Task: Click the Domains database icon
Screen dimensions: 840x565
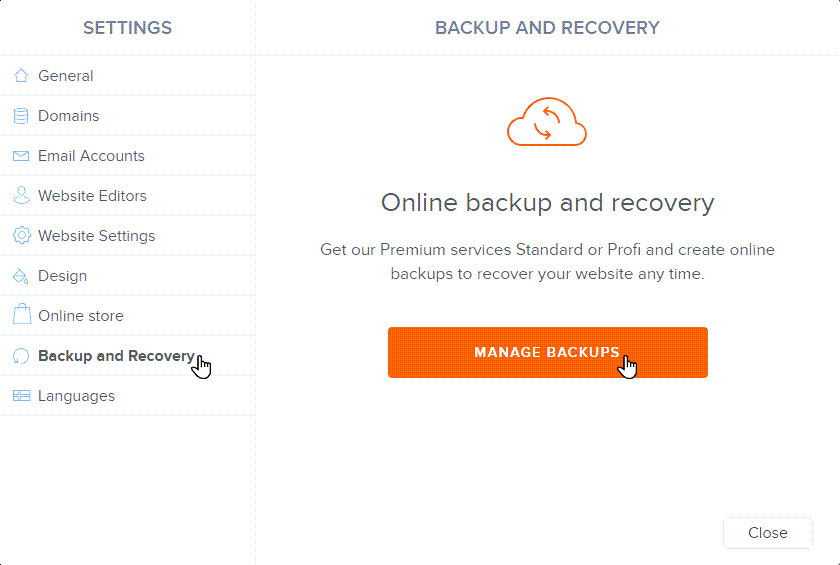Action: [x=21, y=116]
